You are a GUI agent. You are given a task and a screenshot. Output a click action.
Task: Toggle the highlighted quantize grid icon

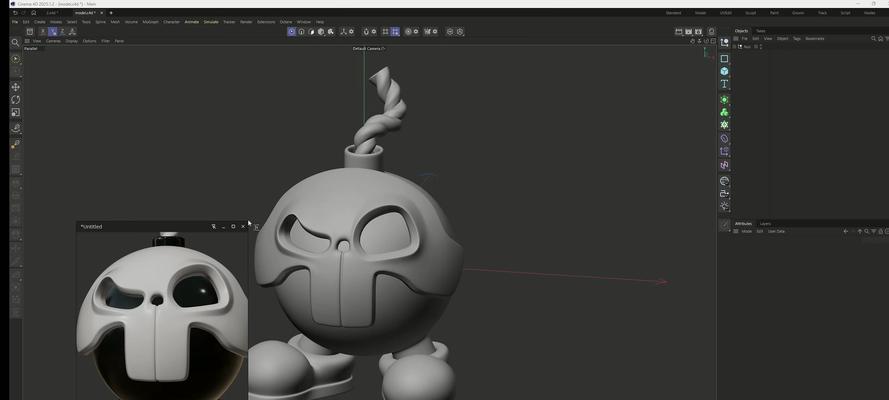tap(395, 32)
